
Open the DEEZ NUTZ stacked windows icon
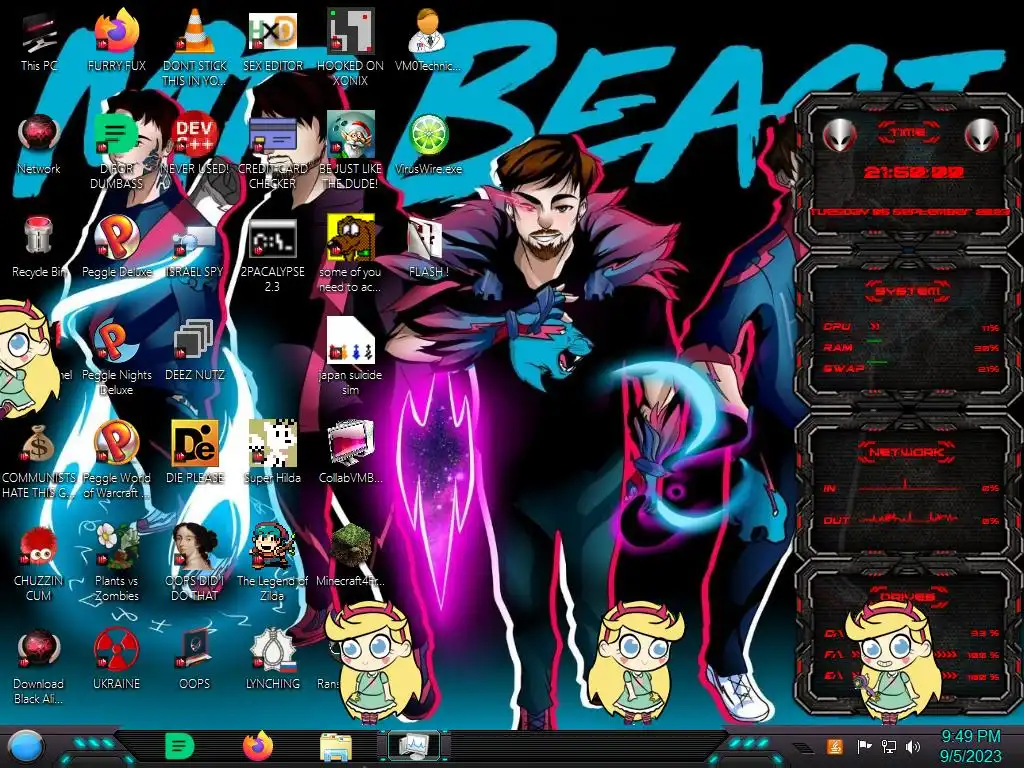195,351
